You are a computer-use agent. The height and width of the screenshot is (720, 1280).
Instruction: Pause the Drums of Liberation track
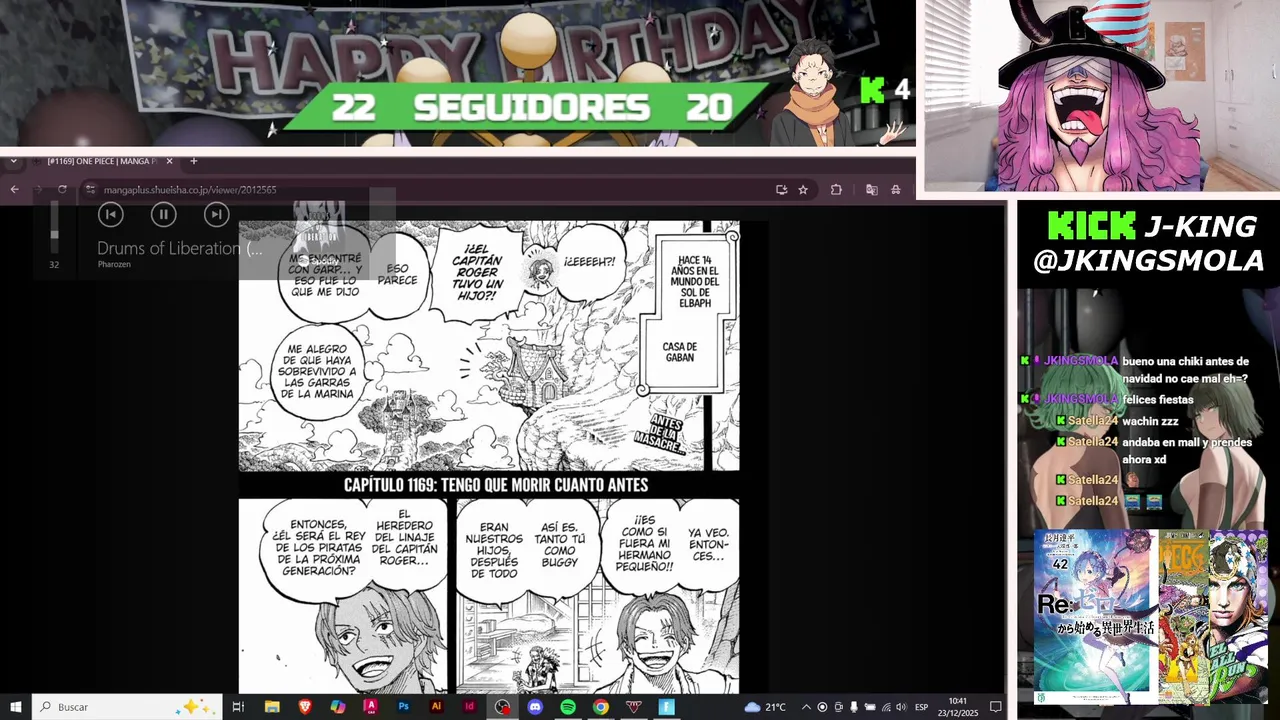[x=163, y=214]
